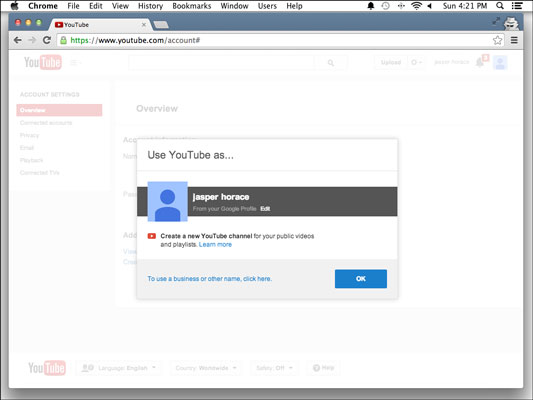Click the header jasper horace username
The image size is (533, 400).
click(451, 62)
